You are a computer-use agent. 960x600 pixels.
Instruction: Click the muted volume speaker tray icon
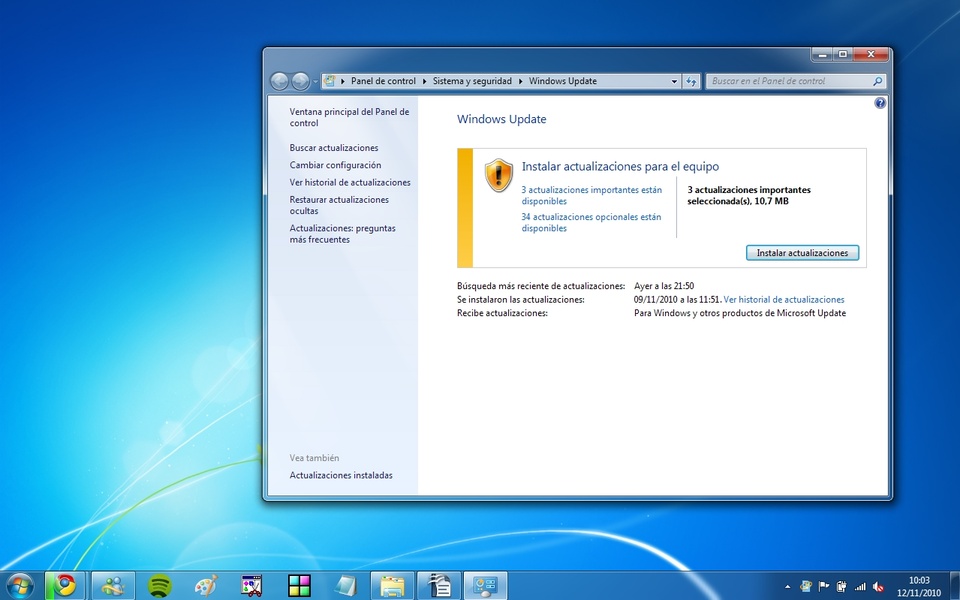click(877, 586)
